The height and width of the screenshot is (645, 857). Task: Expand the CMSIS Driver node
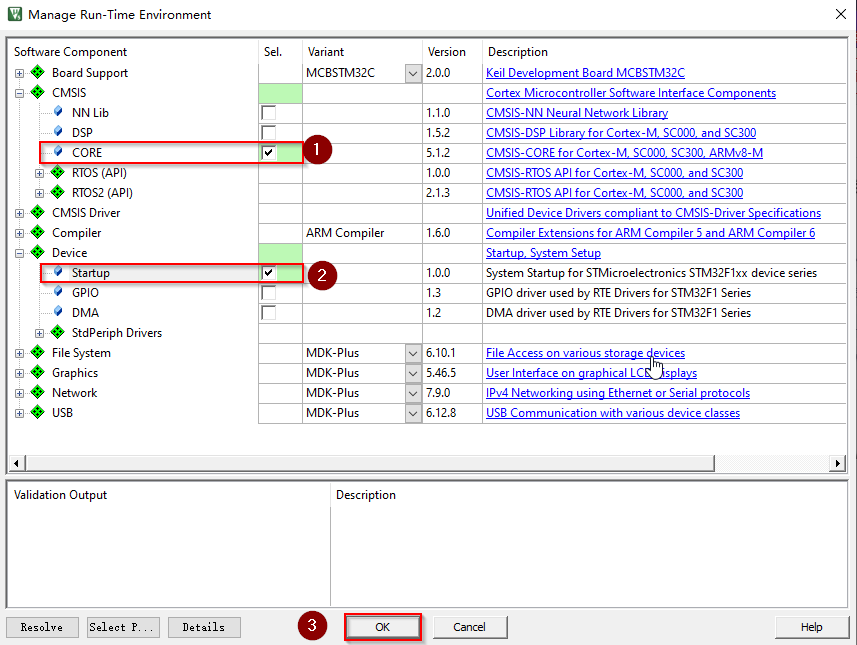click(20, 213)
